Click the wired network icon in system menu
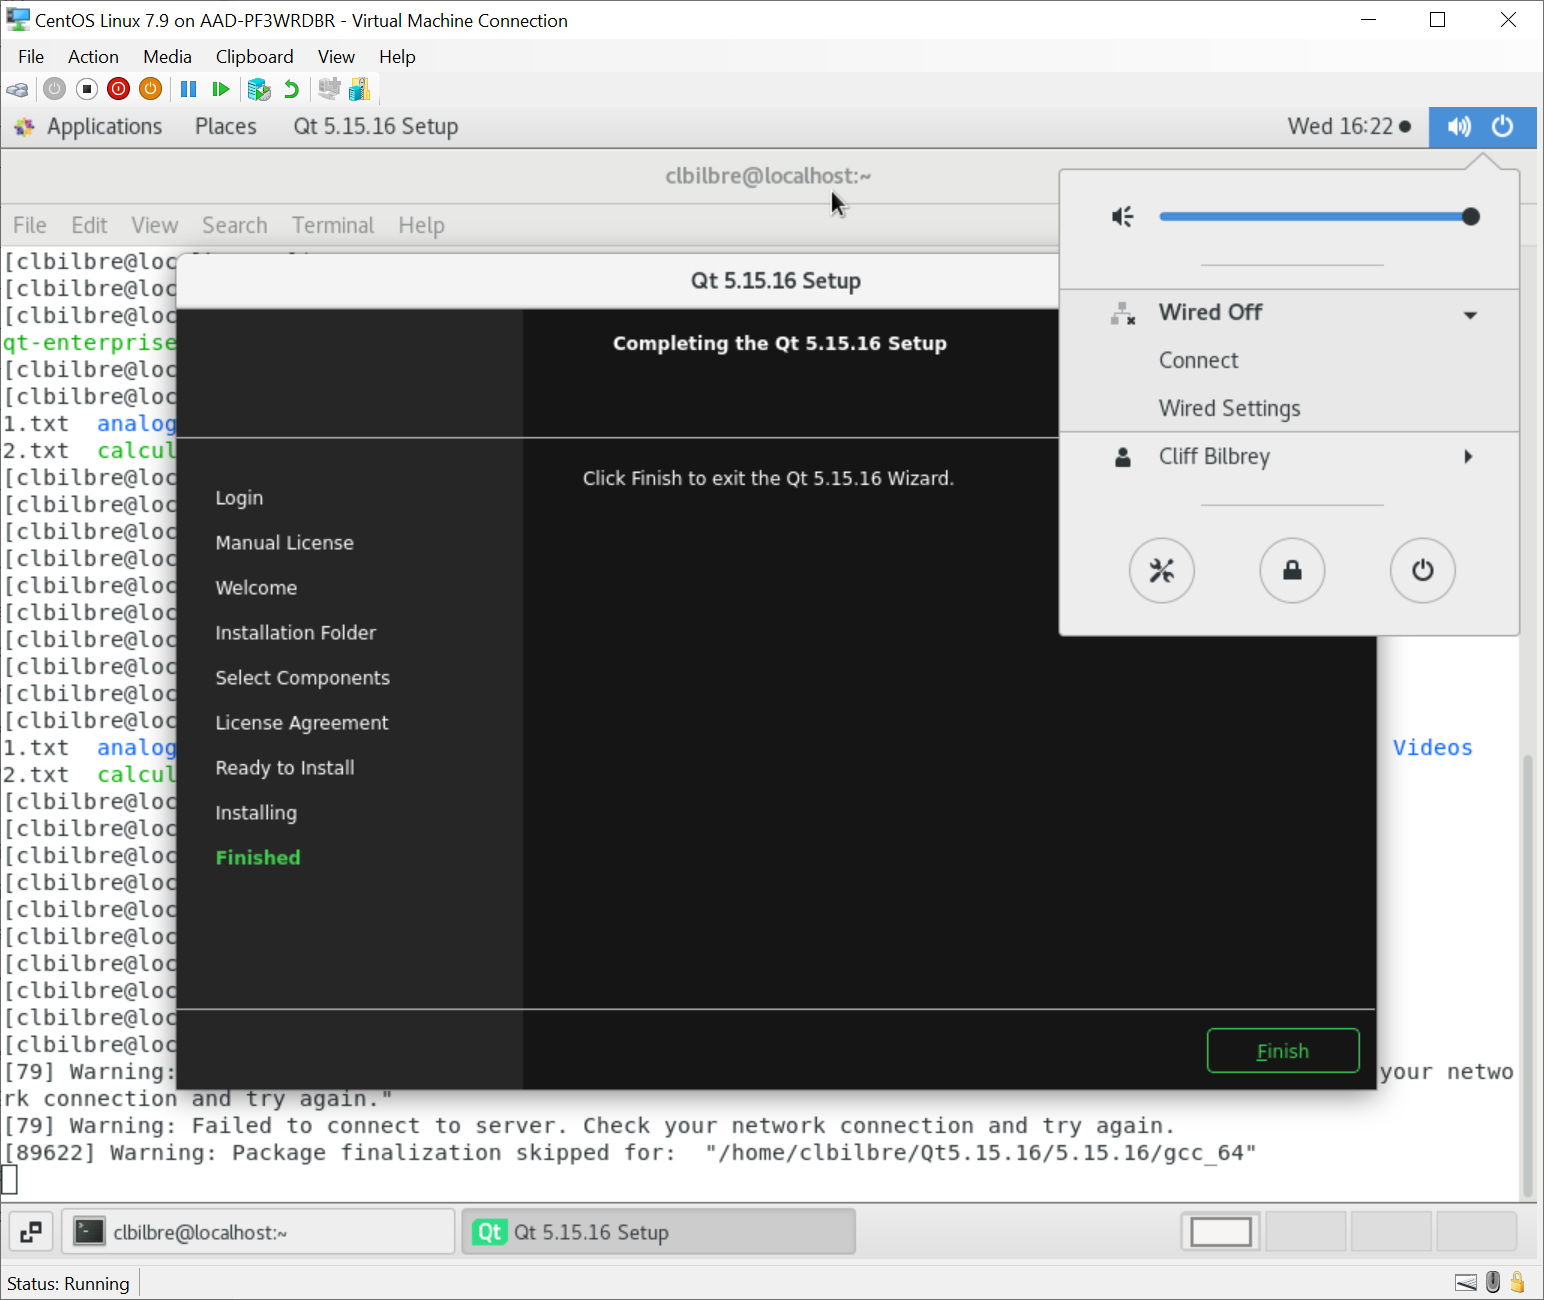The image size is (1544, 1300). tap(1123, 314)
